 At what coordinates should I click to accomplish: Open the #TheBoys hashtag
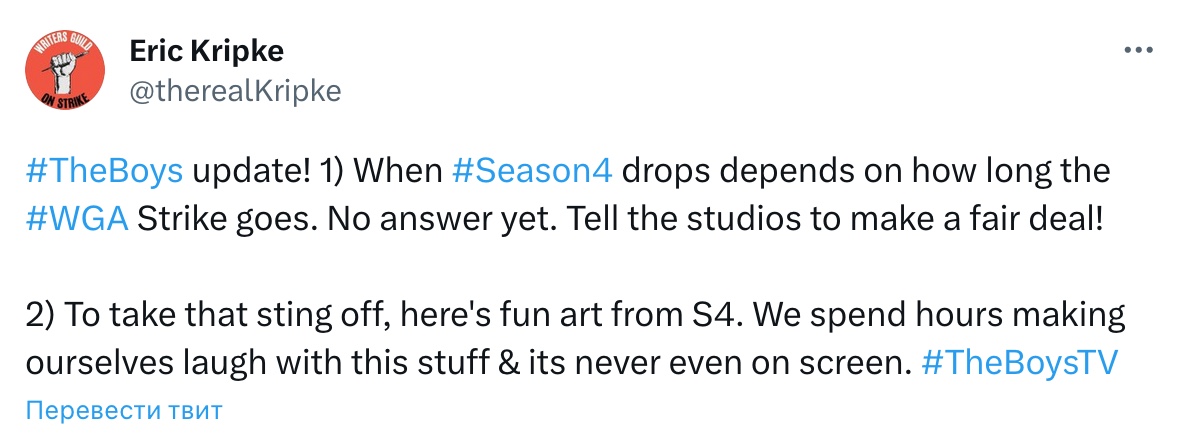(104, 172)
